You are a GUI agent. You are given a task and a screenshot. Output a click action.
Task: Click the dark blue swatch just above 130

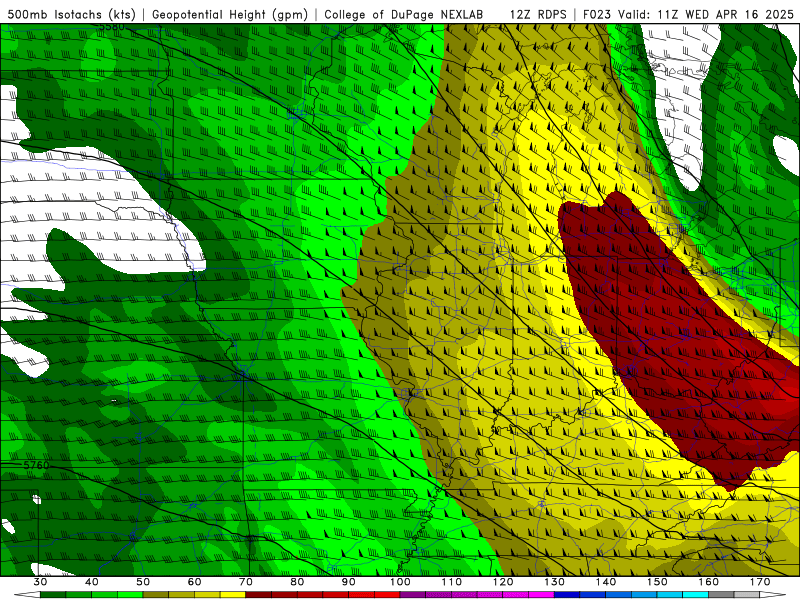pos(567,595)
